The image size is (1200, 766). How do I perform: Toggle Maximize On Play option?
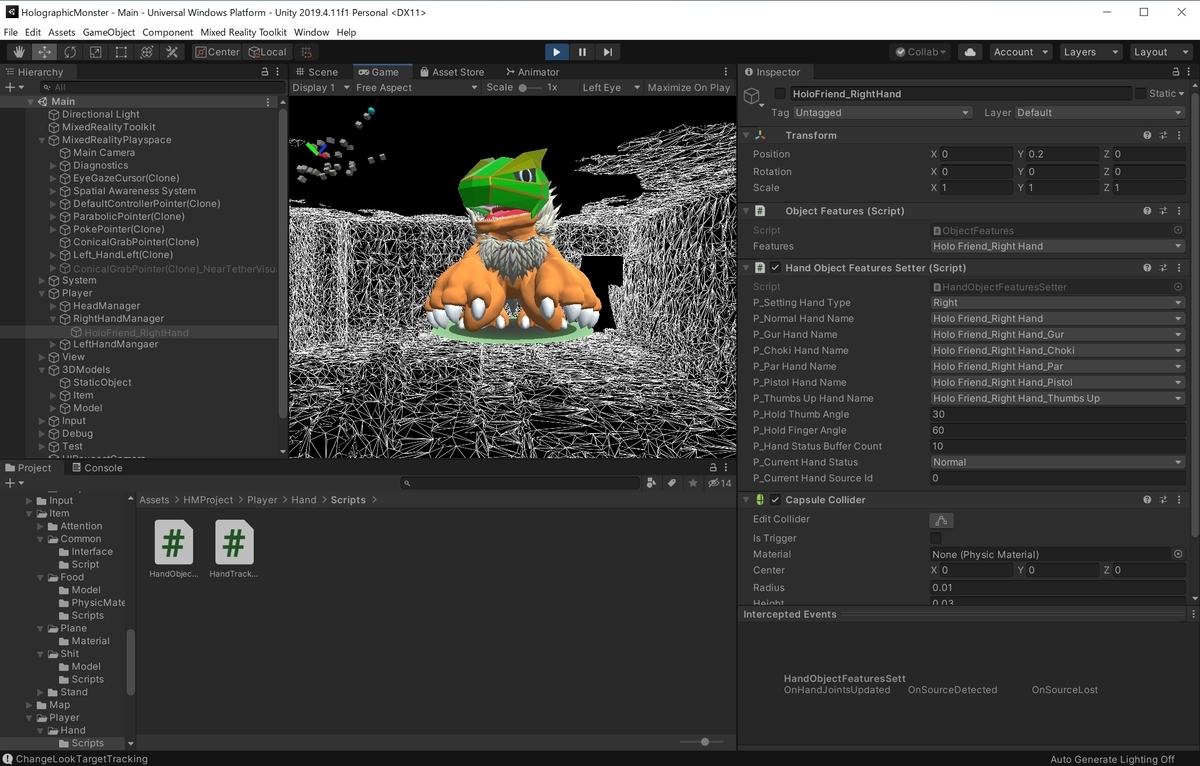pyautogui.click(x=688, y=87)
